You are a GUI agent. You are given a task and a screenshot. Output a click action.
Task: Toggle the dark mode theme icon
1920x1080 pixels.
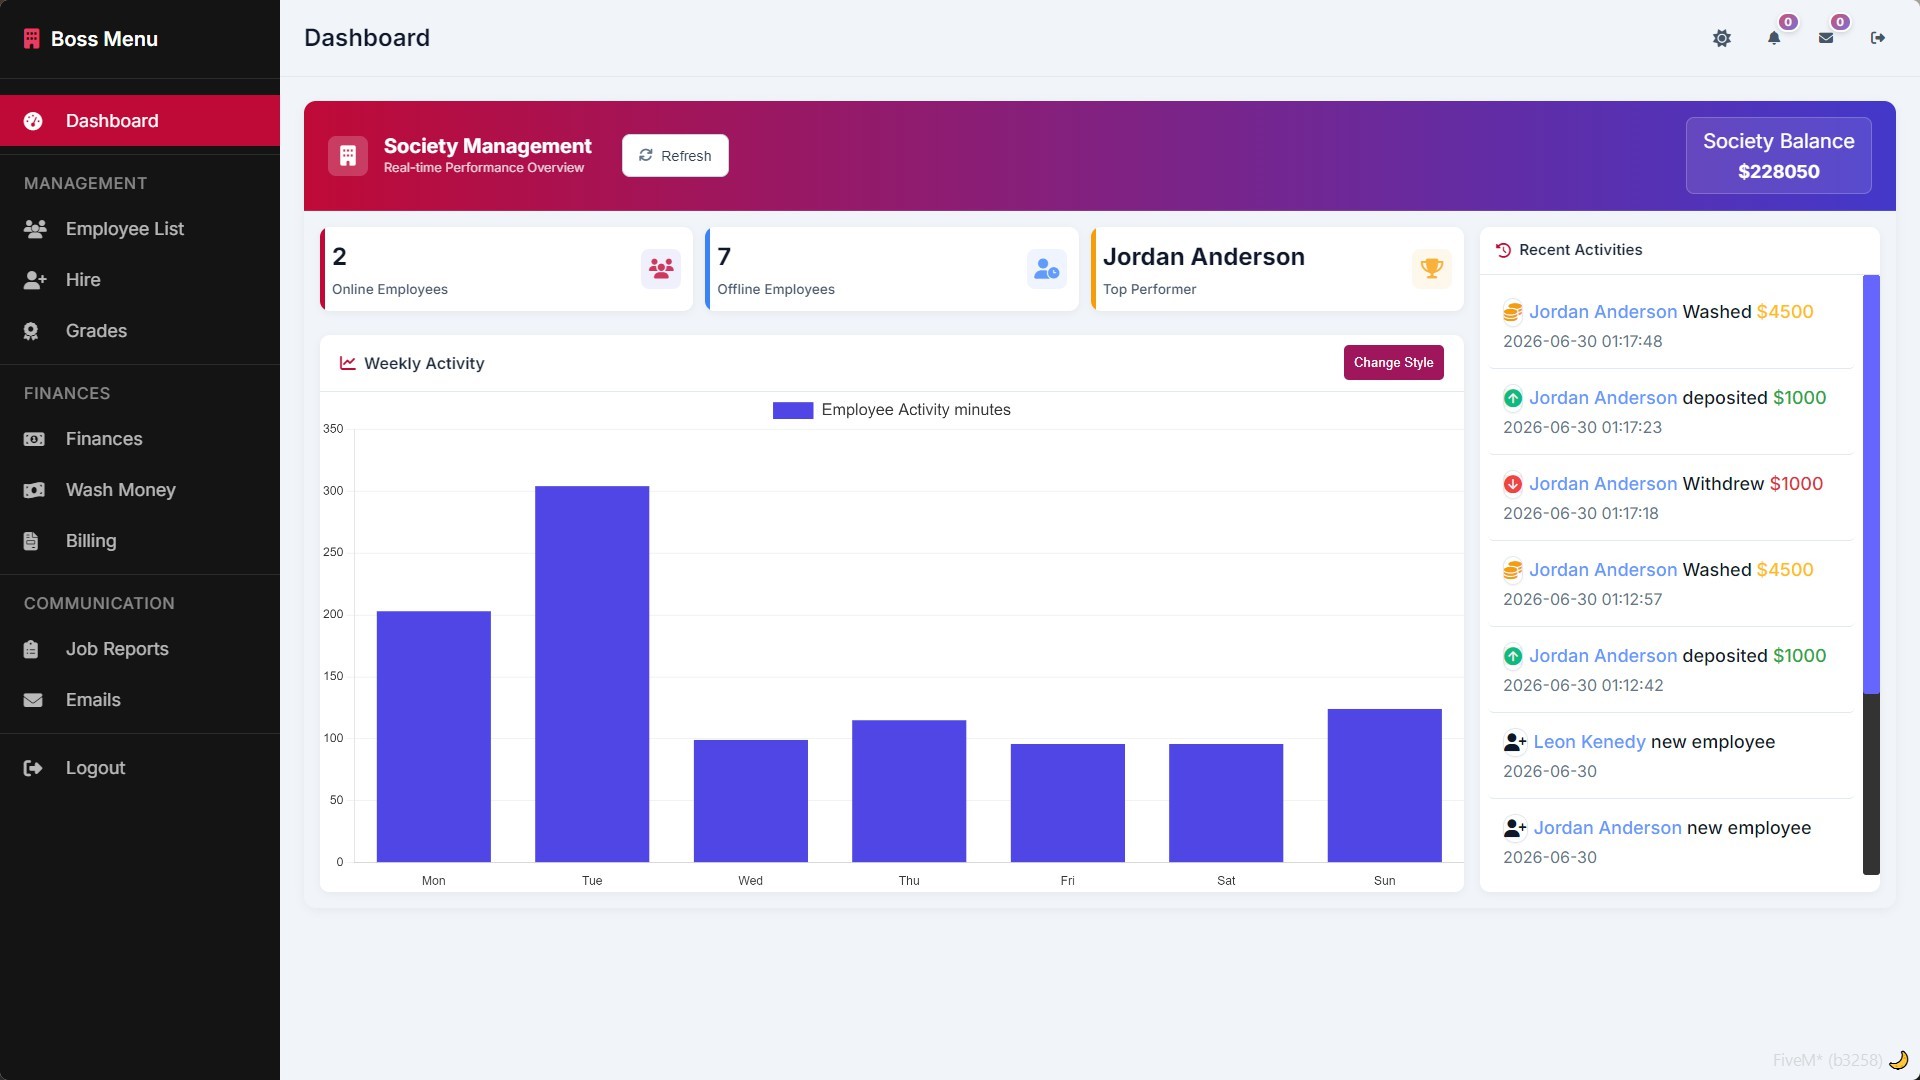coord(1721,38)
